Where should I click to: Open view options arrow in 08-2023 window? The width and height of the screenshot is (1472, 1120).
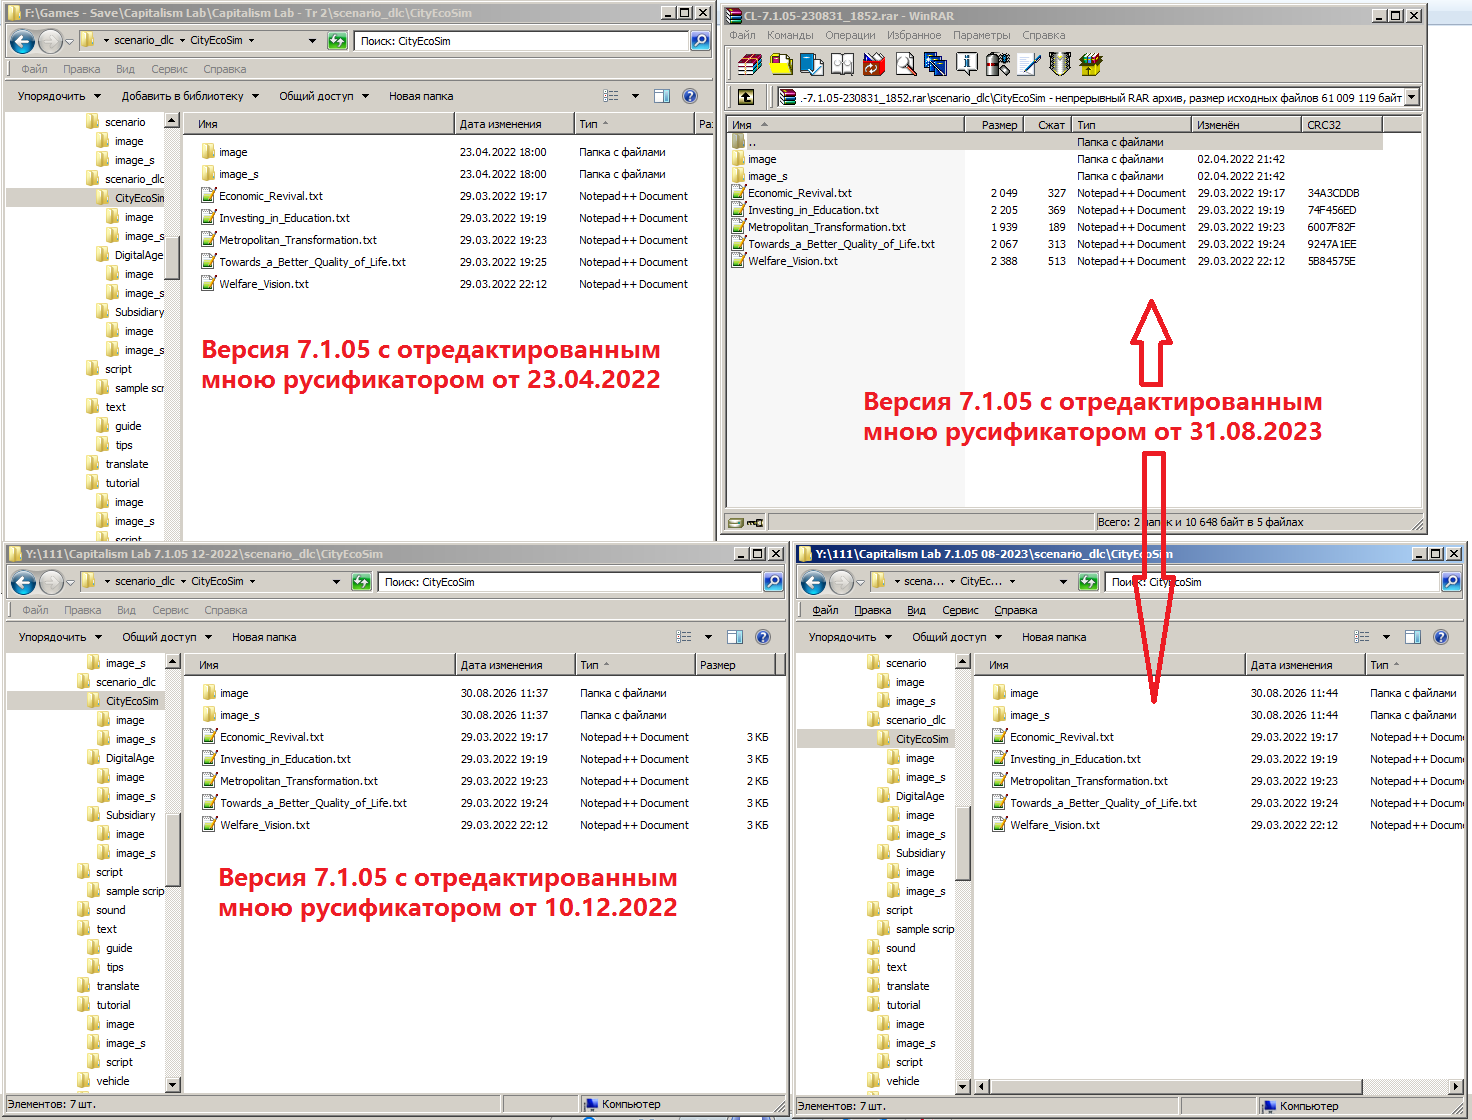pyautogui.click(x=1386, y=637)
